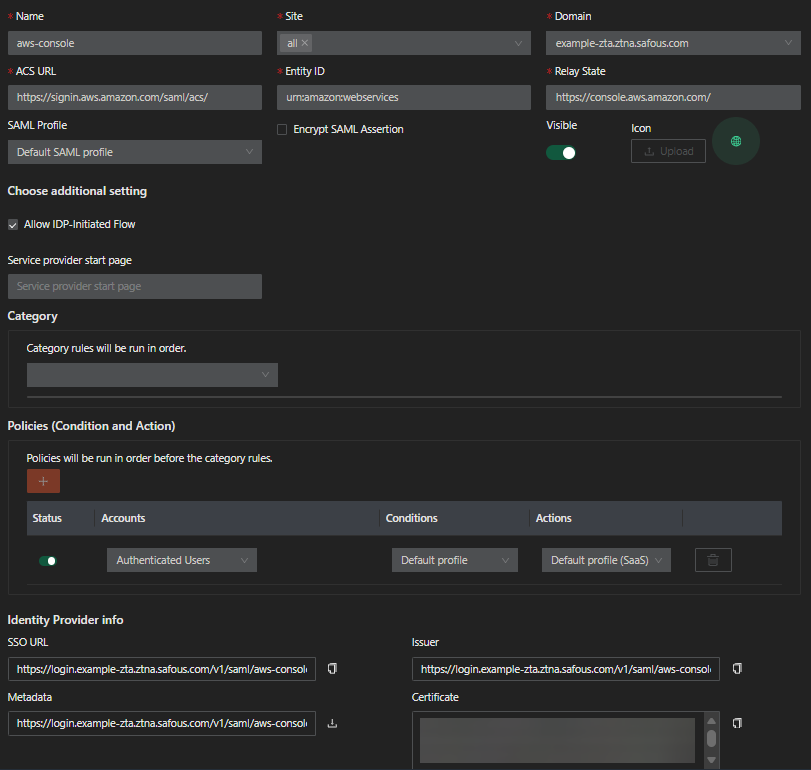Viewport: 811px width, 770px height.
Task: Click the Certificate box scrollbar
Action: (711, 738)
